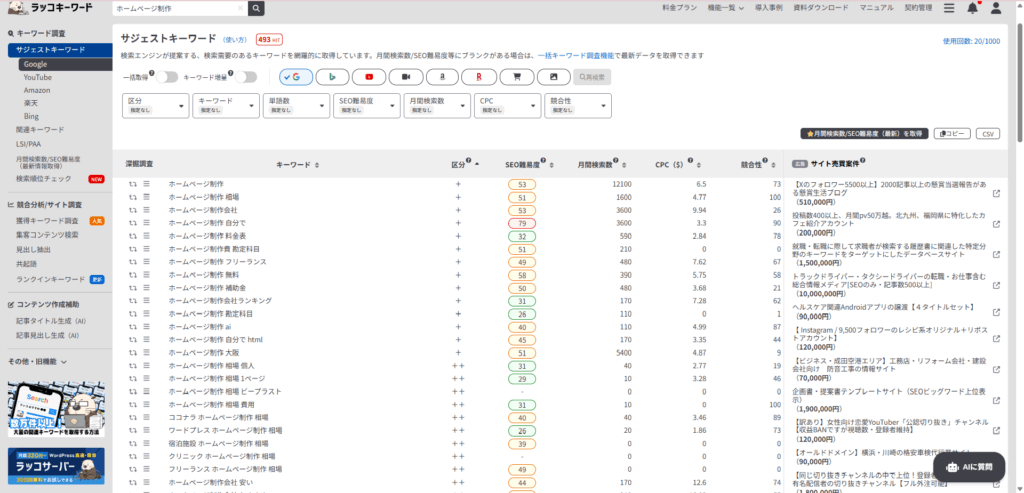Select the Bing source button
The width and height of the screenshot is (1024, 493).
pyautogui.click(x=332, y=76)
